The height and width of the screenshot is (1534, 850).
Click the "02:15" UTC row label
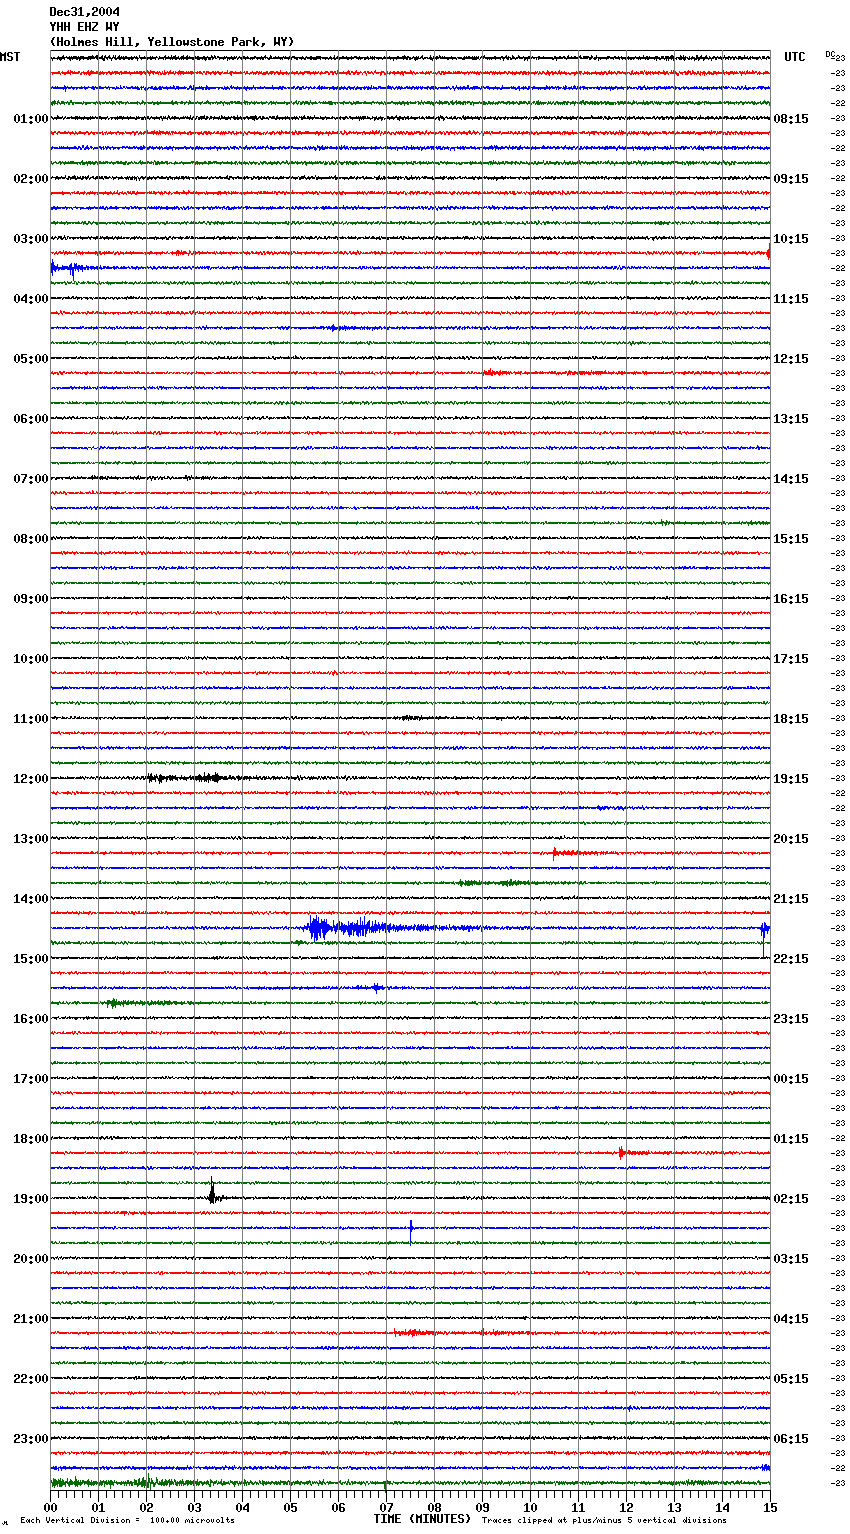tap(791, 1199)
